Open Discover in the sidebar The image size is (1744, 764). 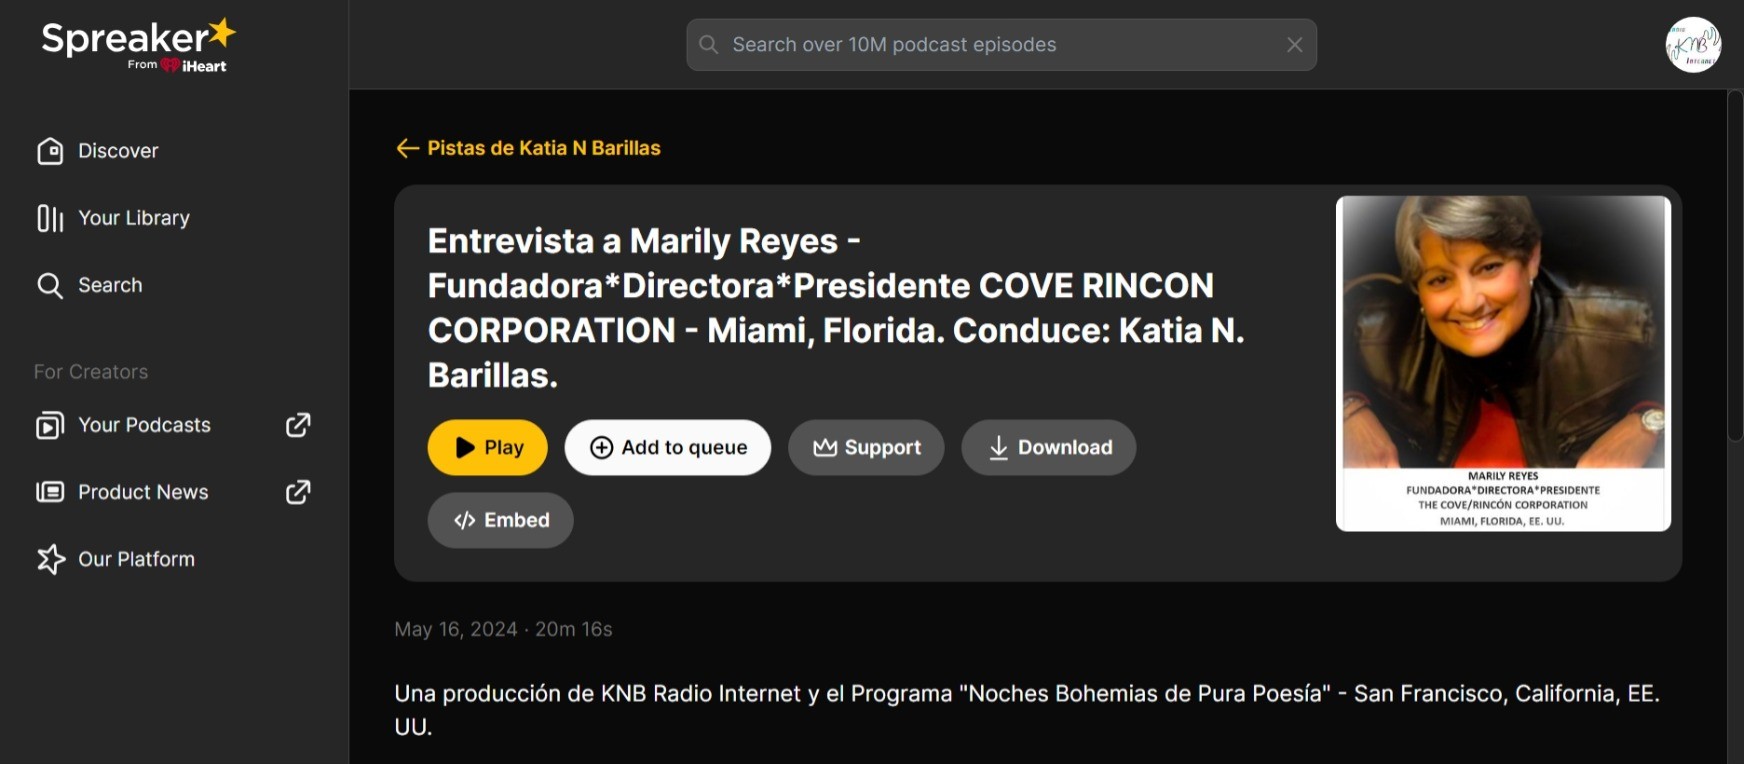coord(98,151)
